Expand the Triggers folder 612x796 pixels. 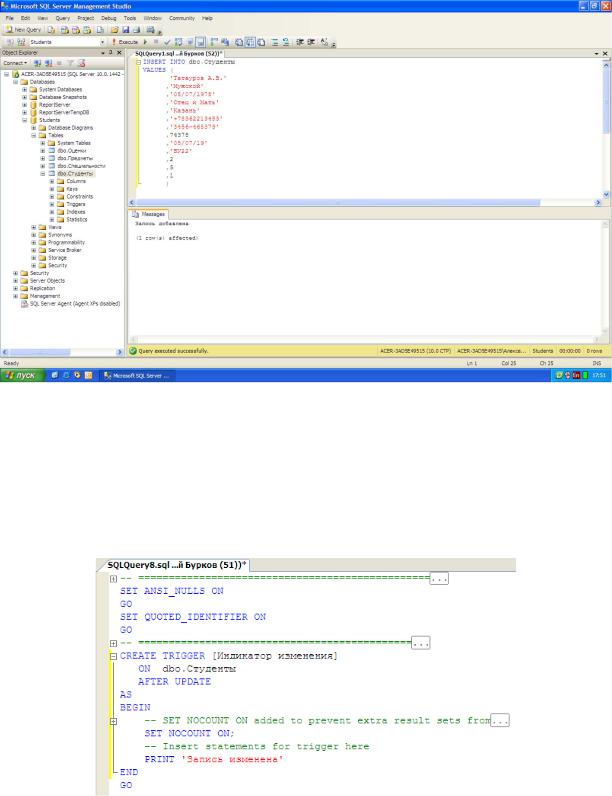(x=52, y=204)
